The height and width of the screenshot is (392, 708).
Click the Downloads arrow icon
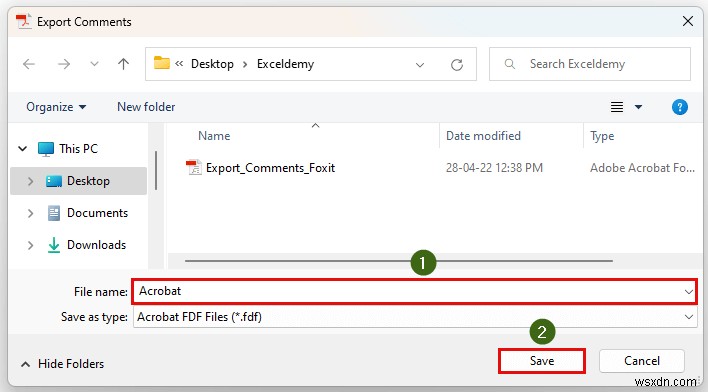pos(54,245)
